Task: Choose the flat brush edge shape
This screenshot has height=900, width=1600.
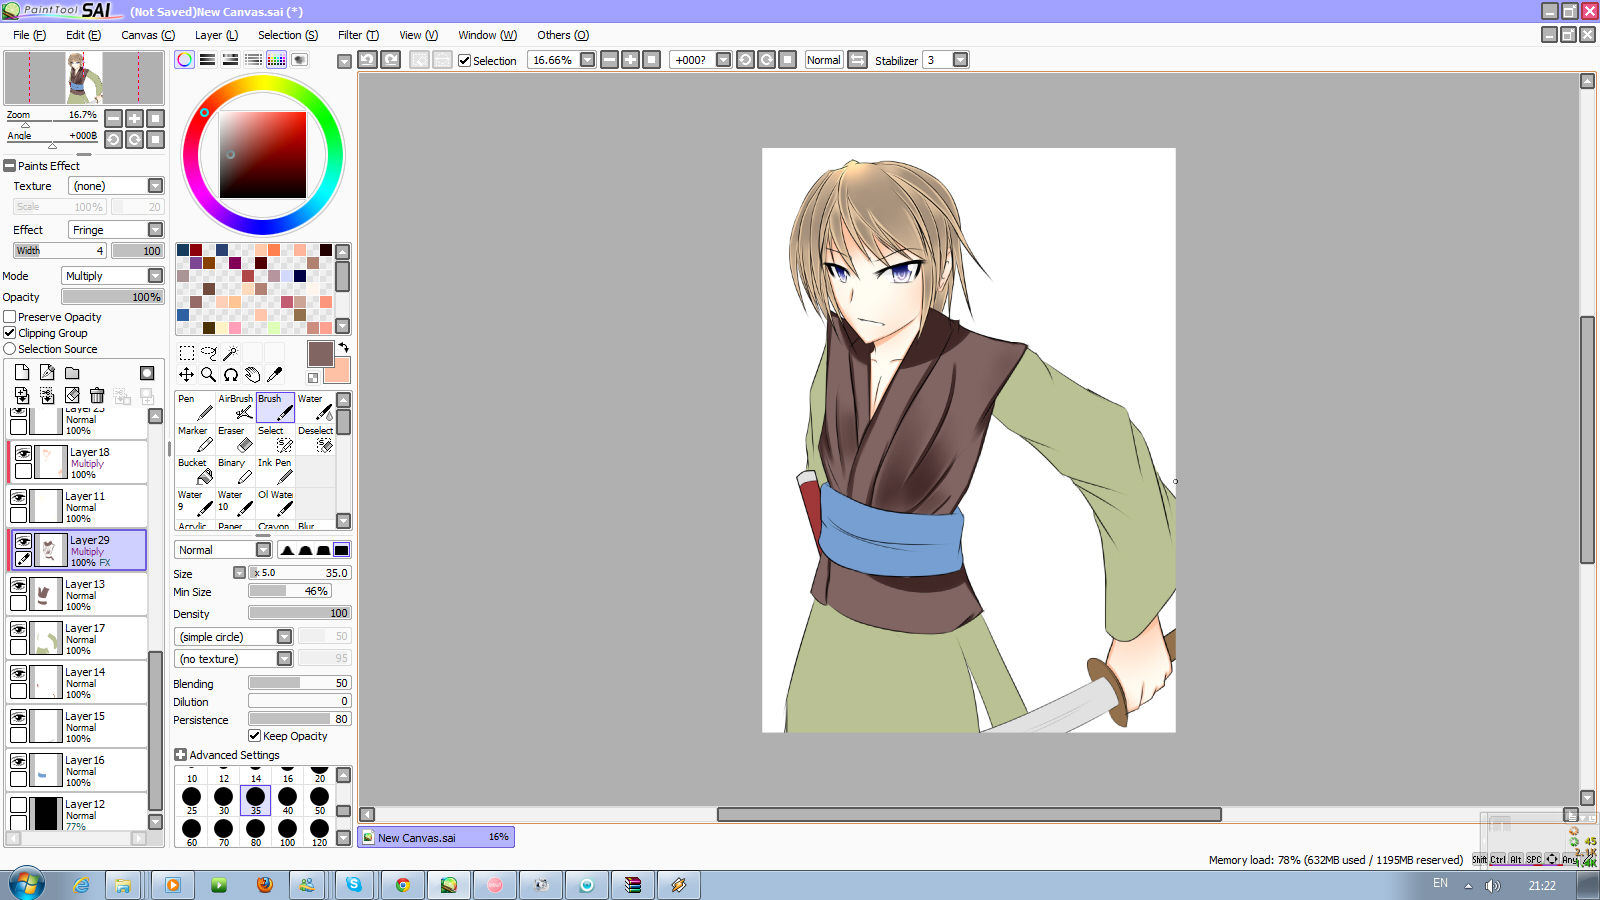Action: click(x=342, y=550)
